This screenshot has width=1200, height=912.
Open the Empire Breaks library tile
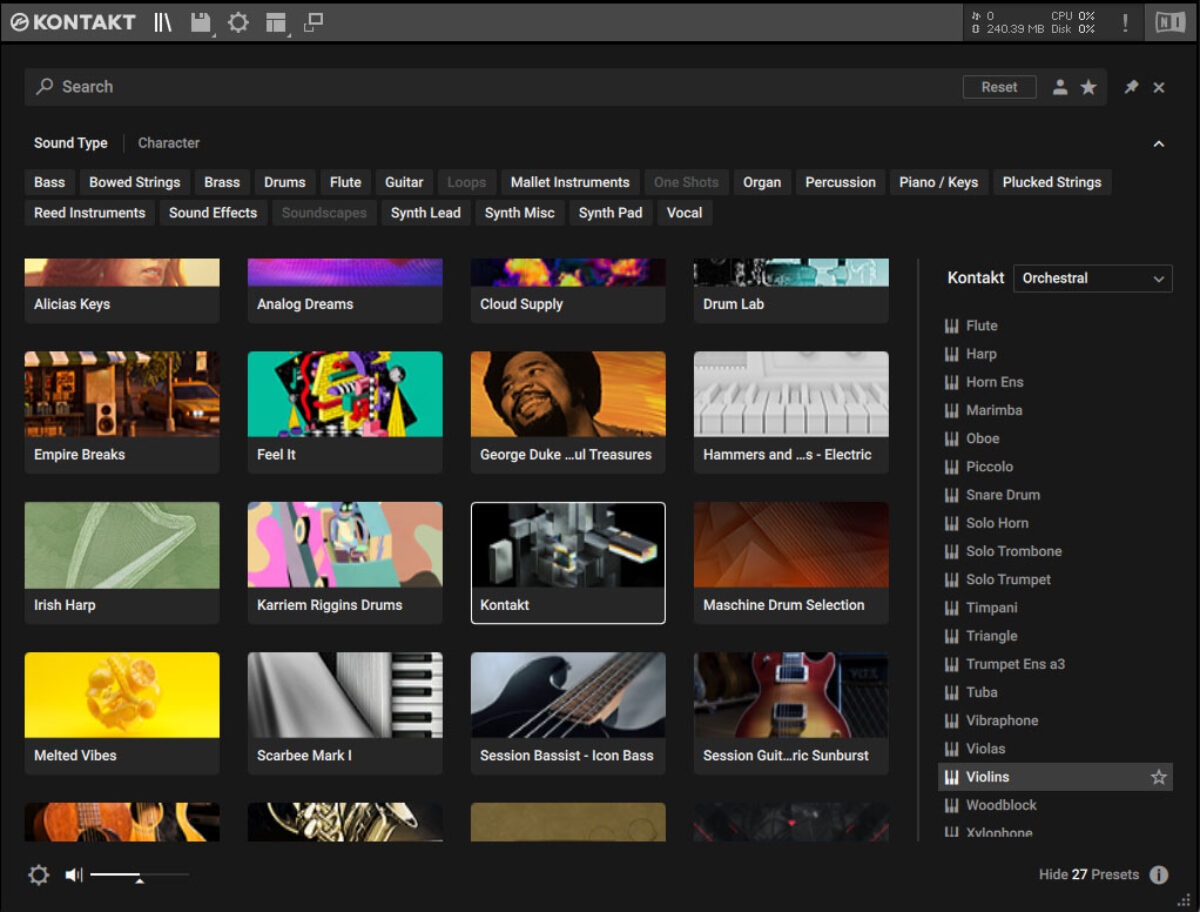point(122,412)
